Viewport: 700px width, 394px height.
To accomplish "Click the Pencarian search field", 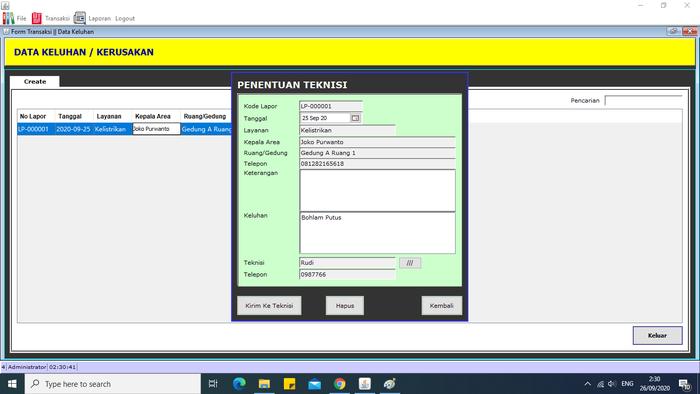I will (643, 100).
